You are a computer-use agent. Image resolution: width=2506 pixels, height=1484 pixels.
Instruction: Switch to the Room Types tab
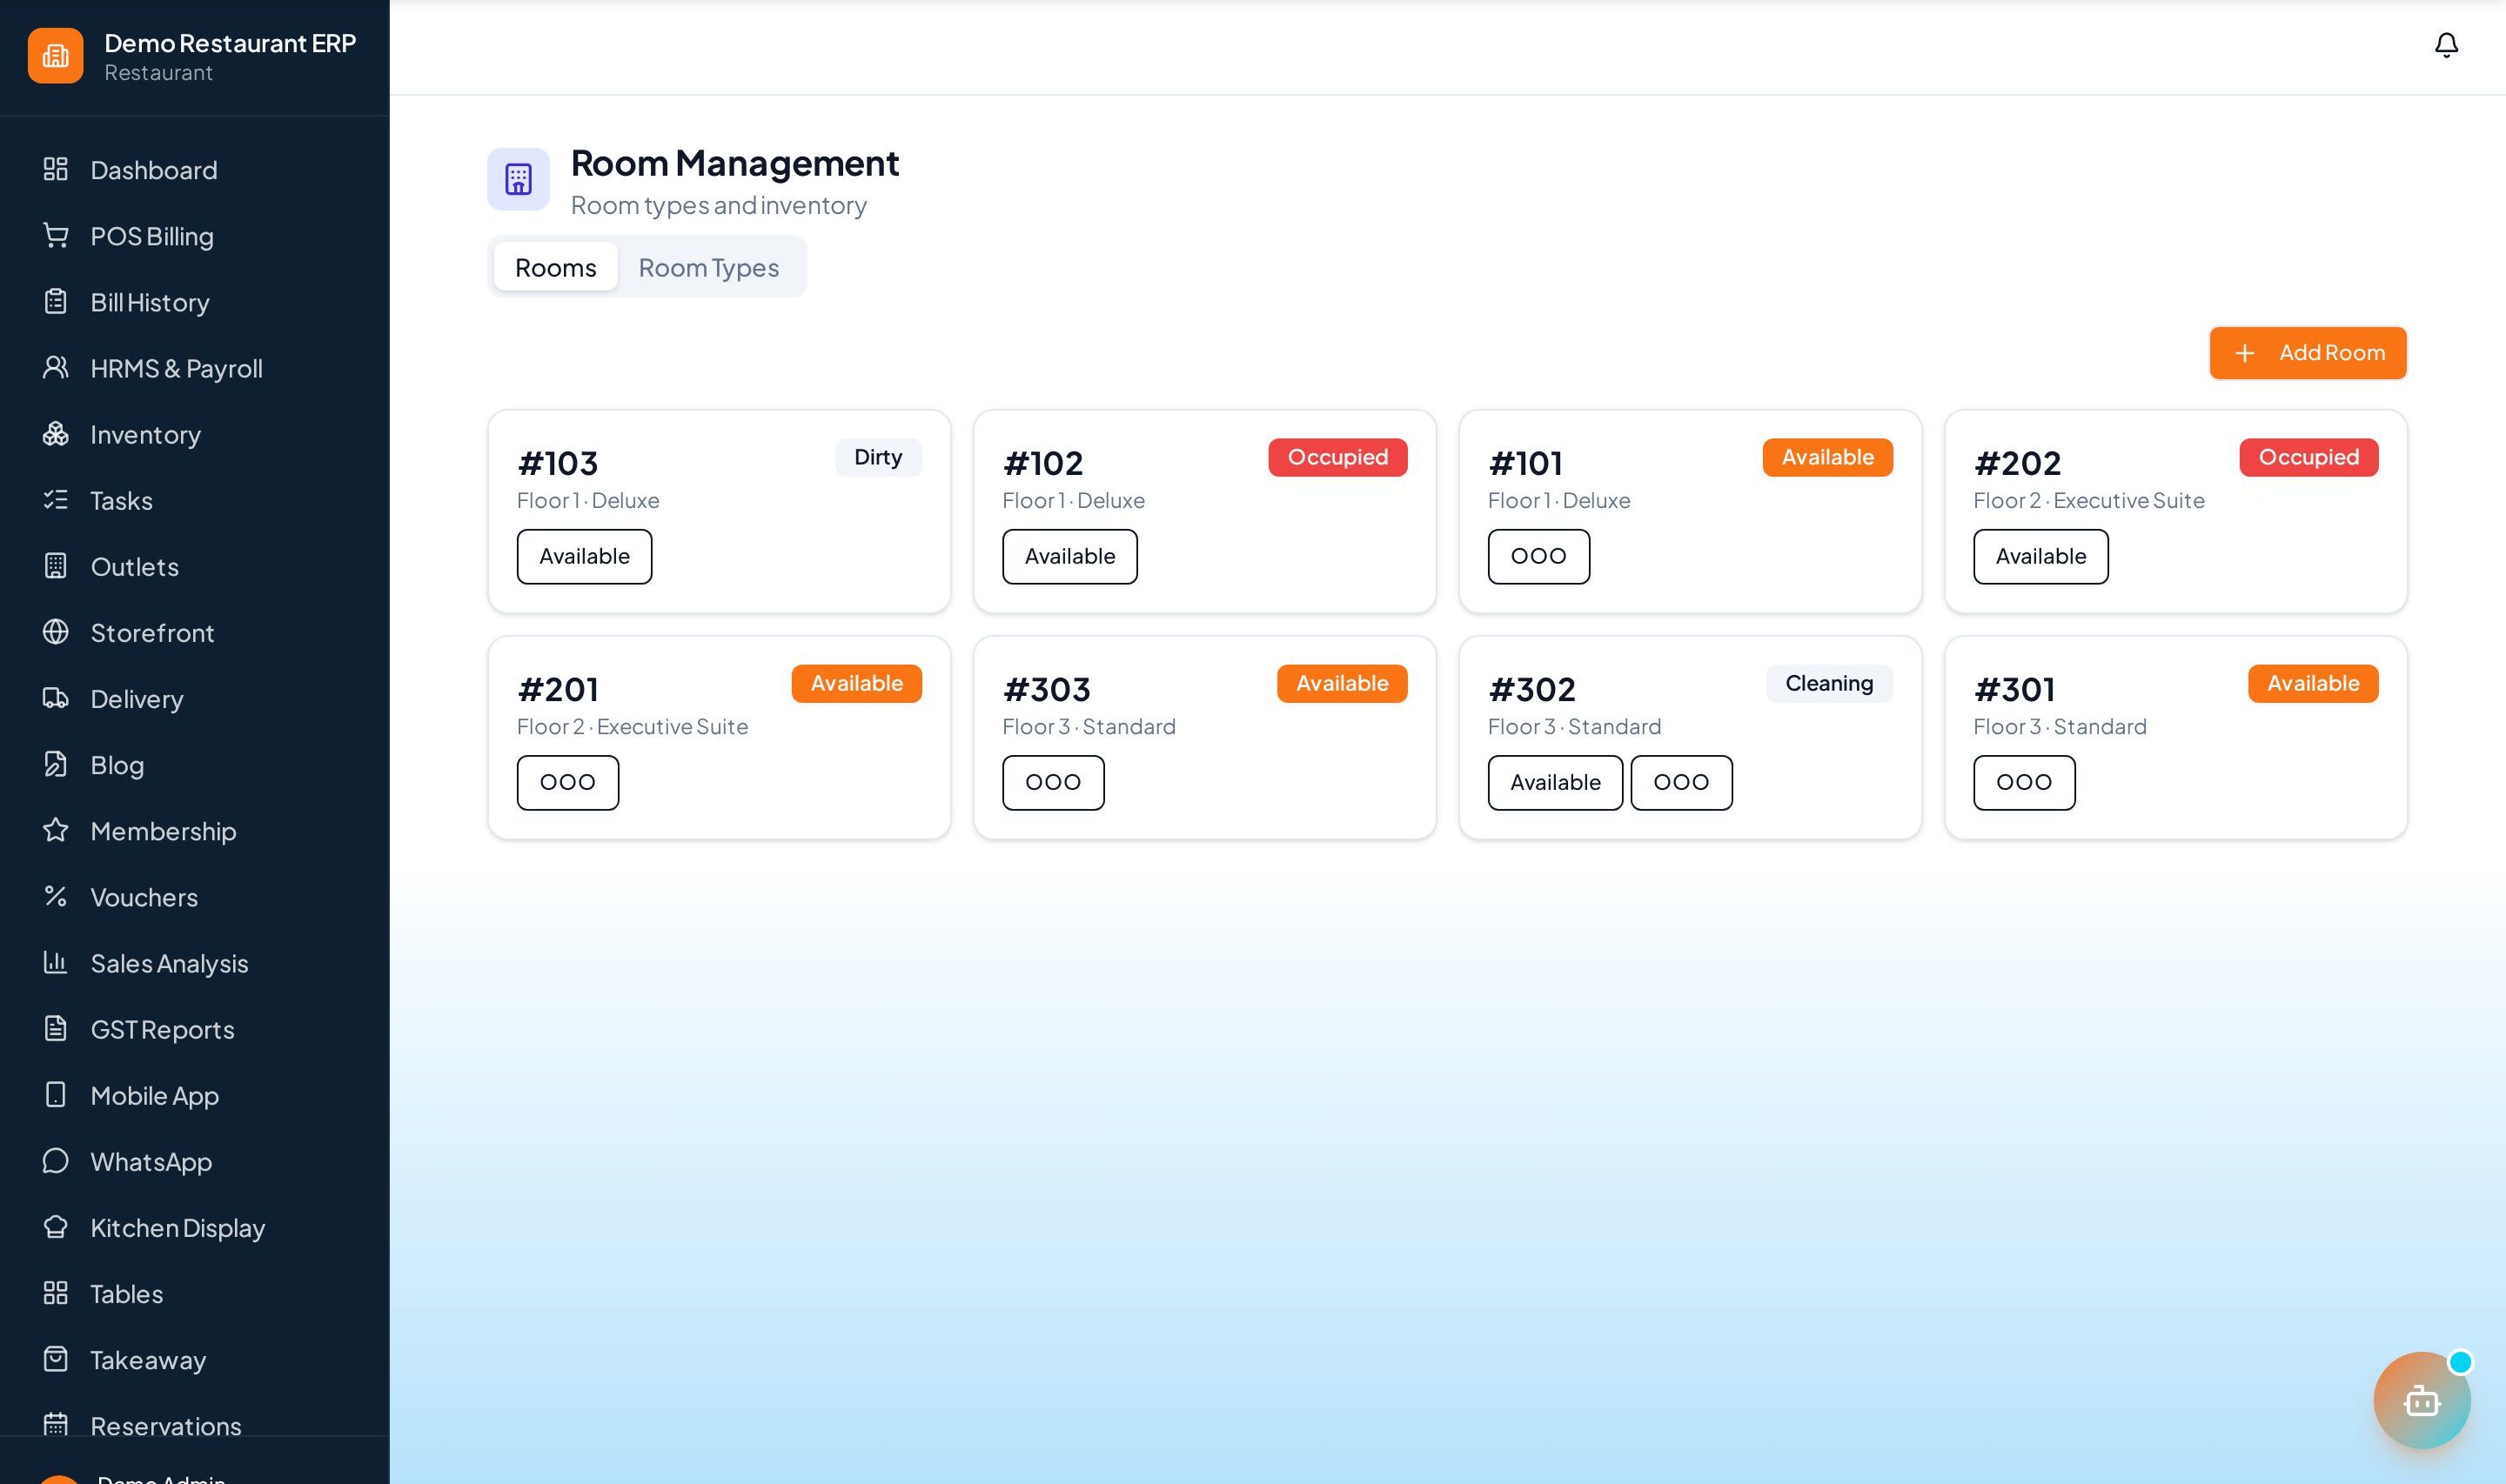pyautogui.click(x=708, y=267)
